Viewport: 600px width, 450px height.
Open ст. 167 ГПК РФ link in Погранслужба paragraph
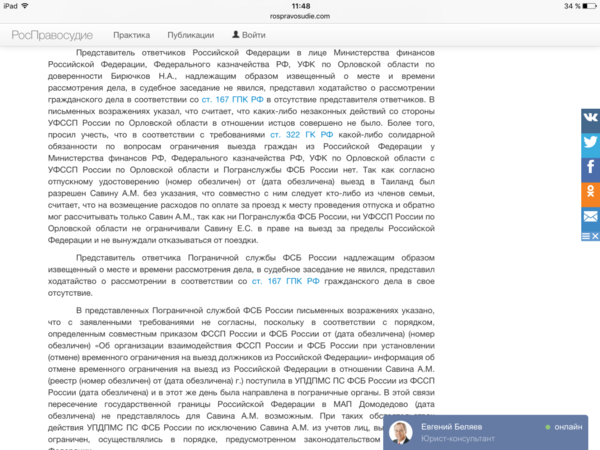pos(285,281)
